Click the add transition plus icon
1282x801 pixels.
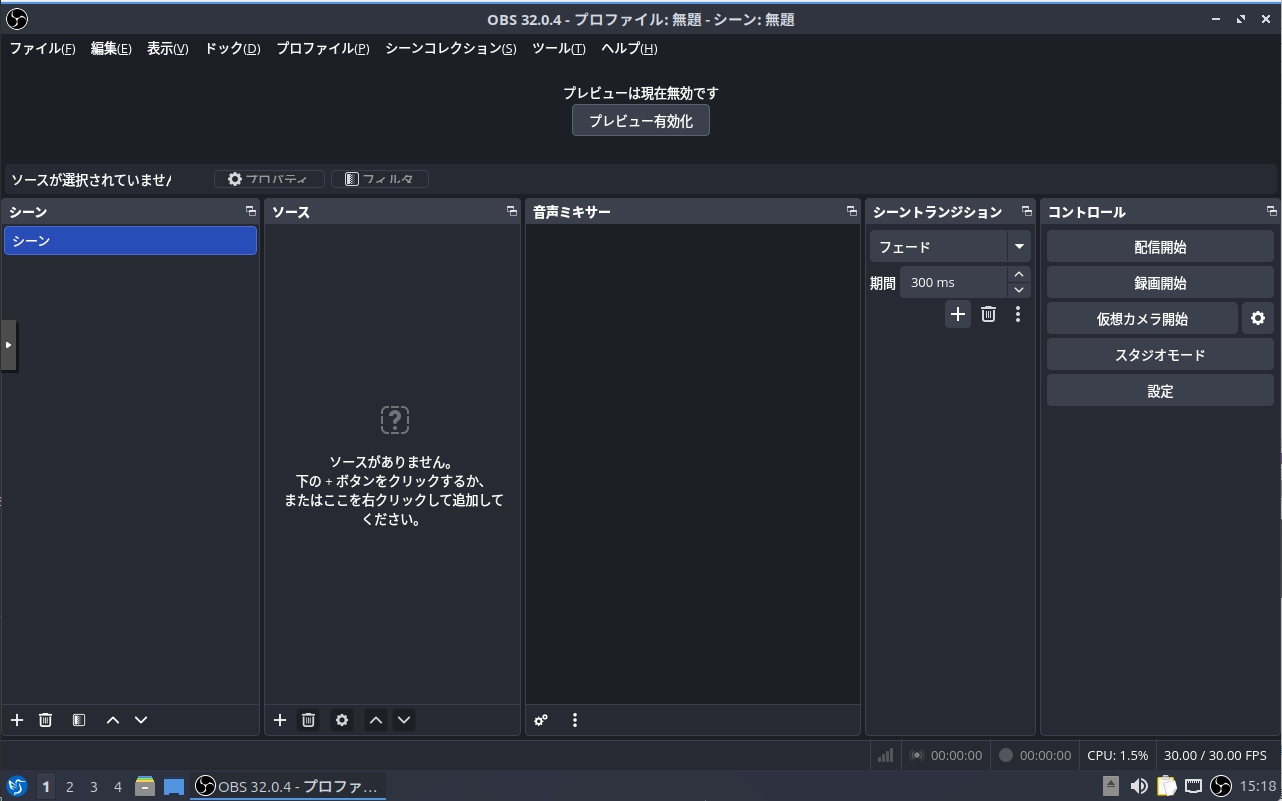[x=958, y=314]
